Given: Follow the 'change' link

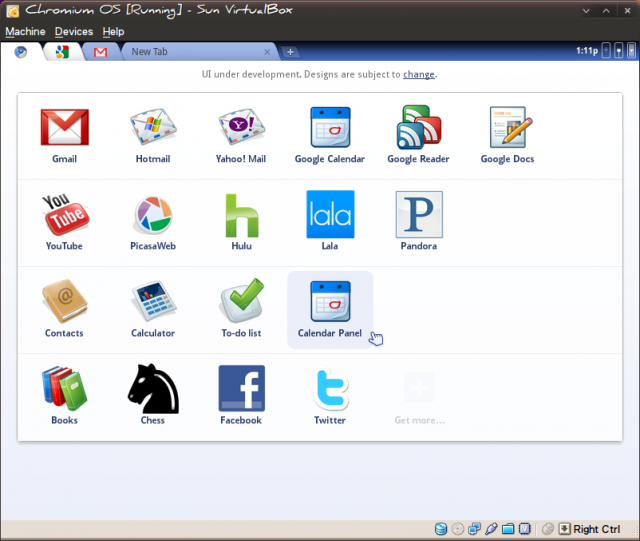Looking at the screenshot, I should pyautogui.click(x=419, y=74).
